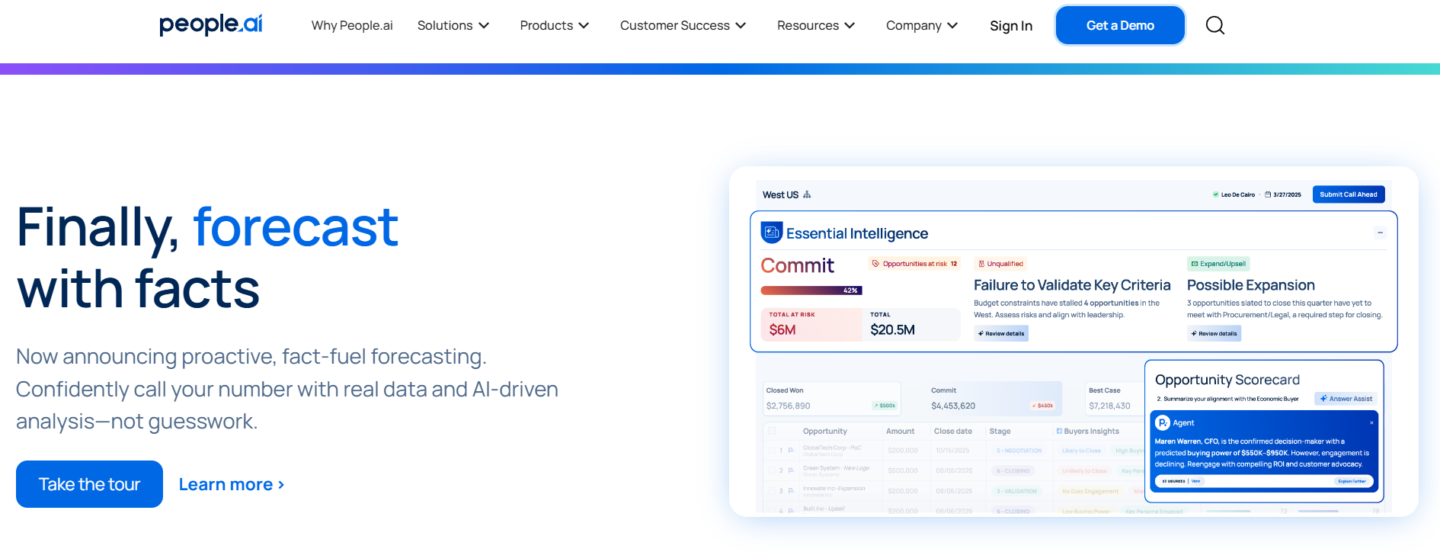Viewport: 1440px width, 552px height.
Task: Click the Get a Demo button
Action: [x=1120, y=26]
